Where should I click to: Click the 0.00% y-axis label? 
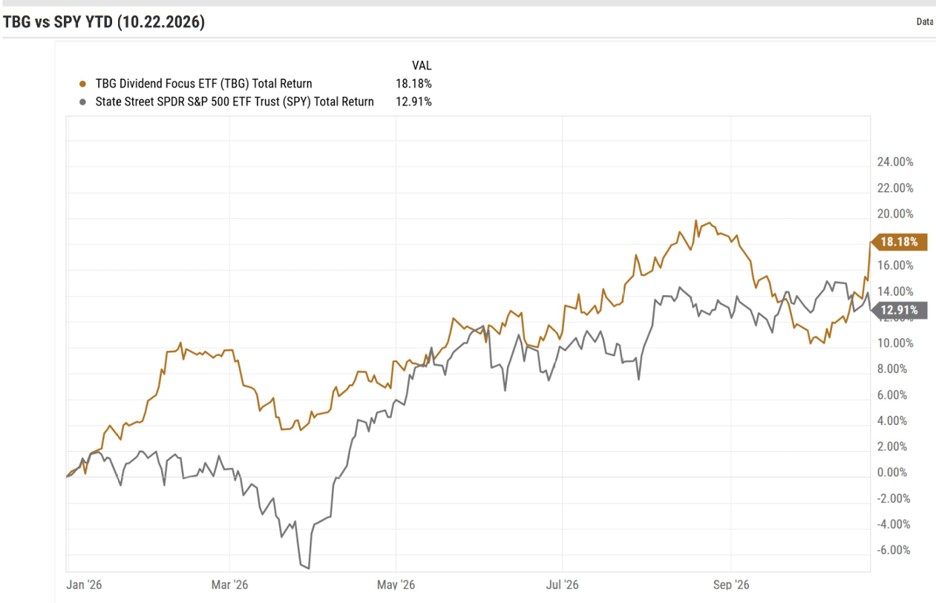tap(892, 472)
